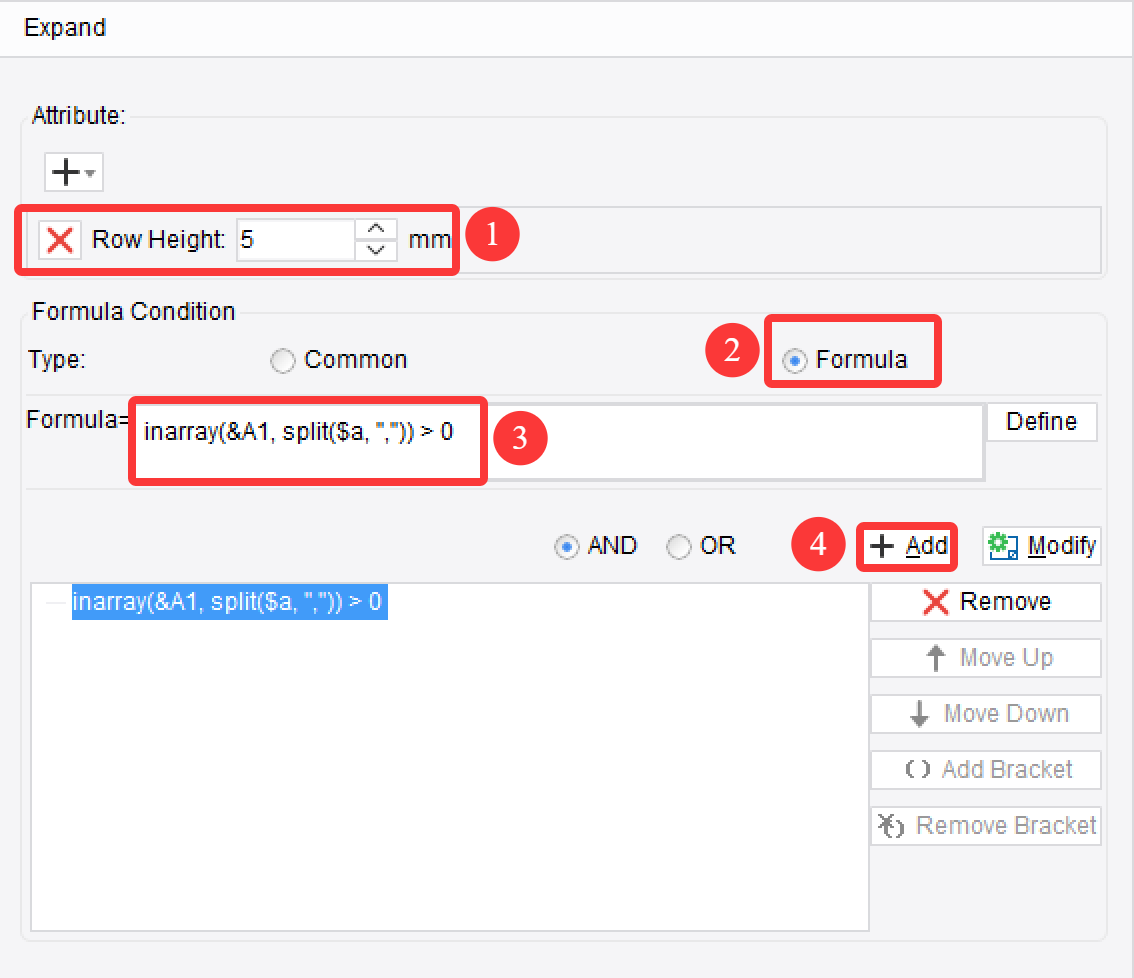This screenshot has width=1134, height=978.
Task: Click the Remove Bracket icon
Action: coord(891,825)
